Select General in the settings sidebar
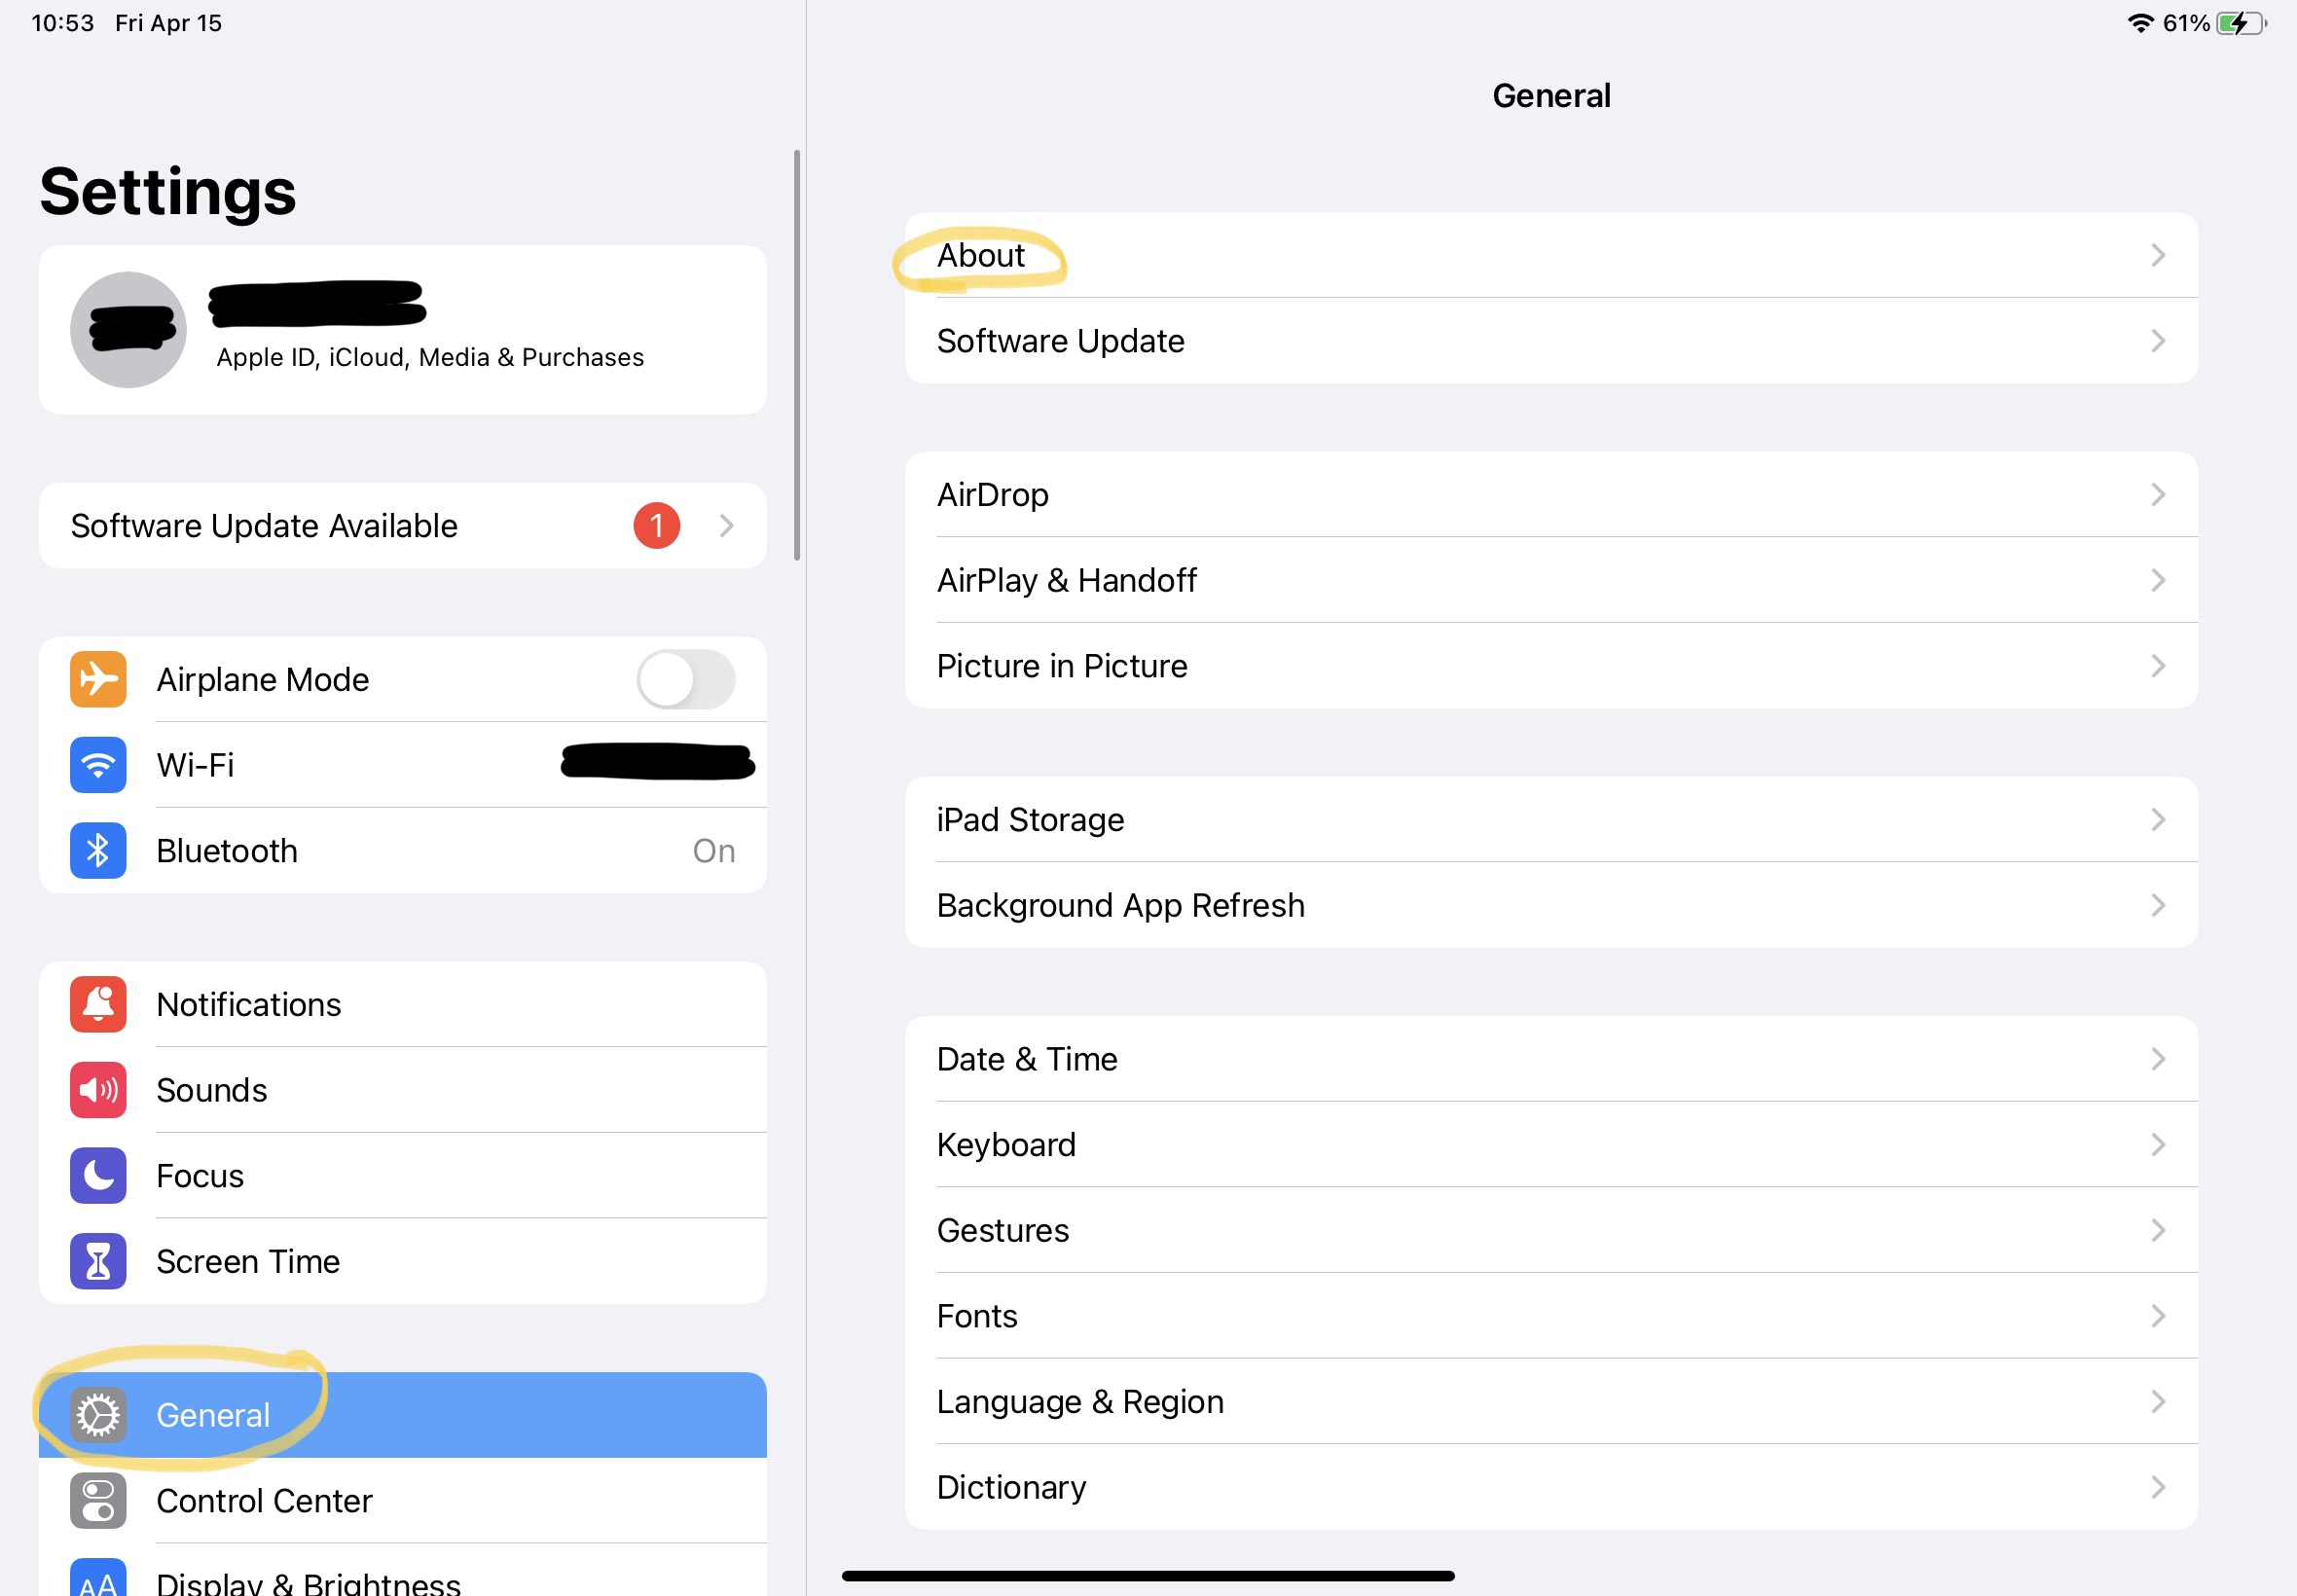The image size is (2297, 1596). point(213,1414)
